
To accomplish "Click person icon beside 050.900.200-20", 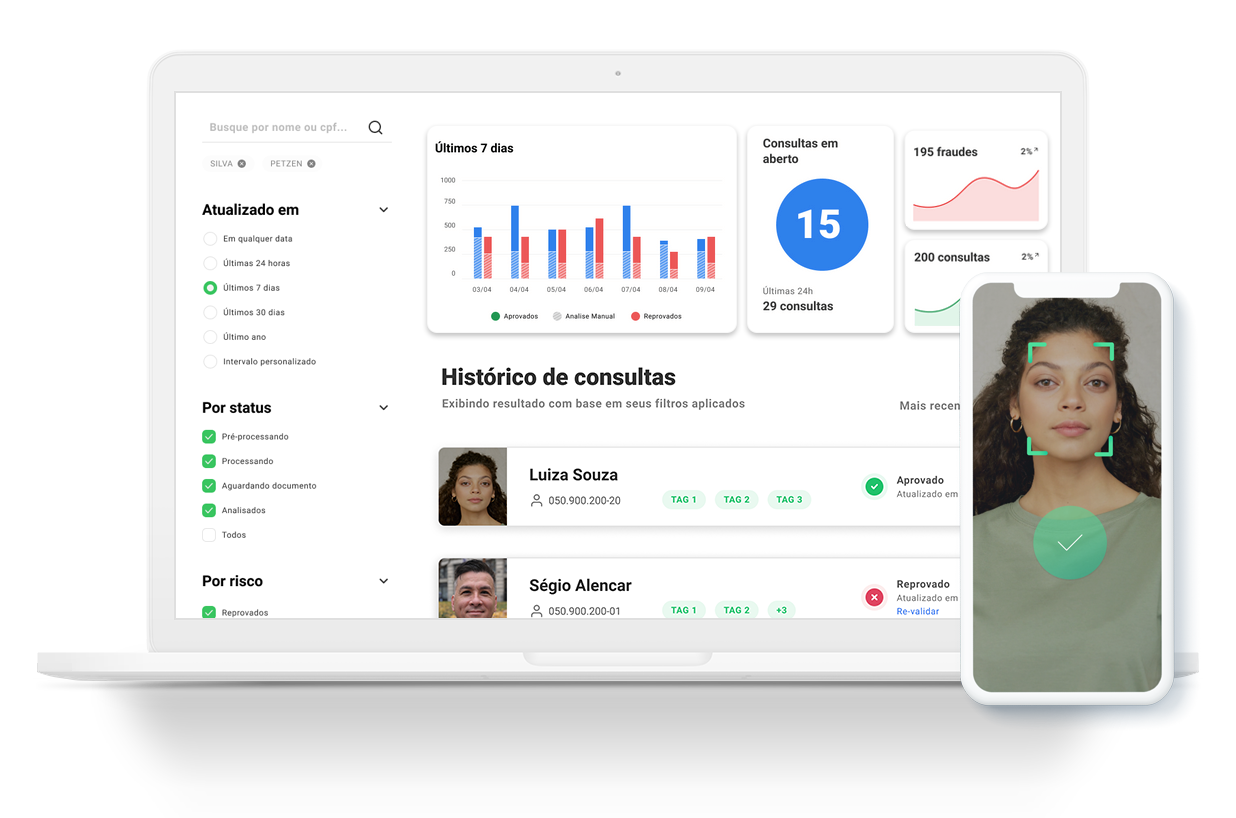I will pyautogui.click(x=536, y=500).
